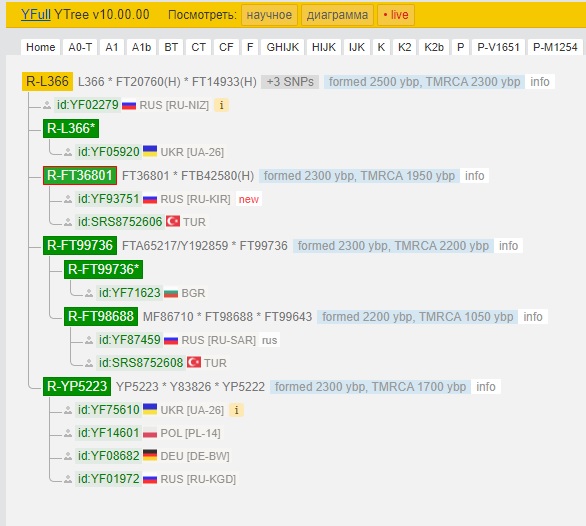Switch view to диаграмма
586x526 pixels.
pos(337,15)
